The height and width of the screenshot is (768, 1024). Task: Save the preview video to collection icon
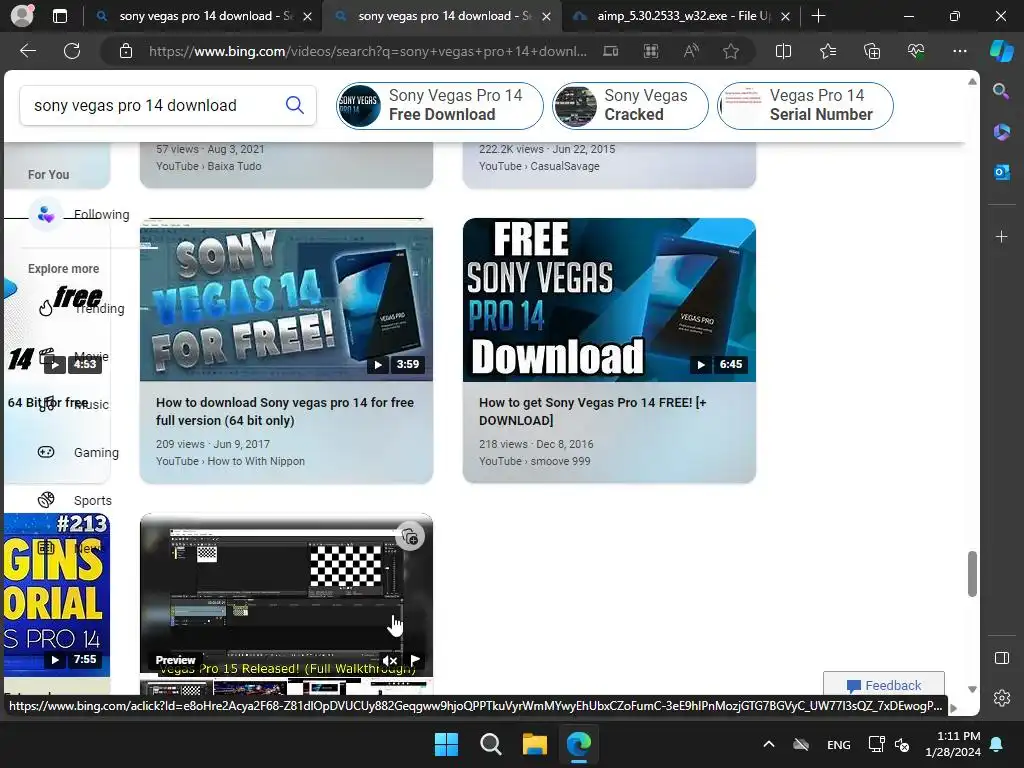[x=410, y=537]
